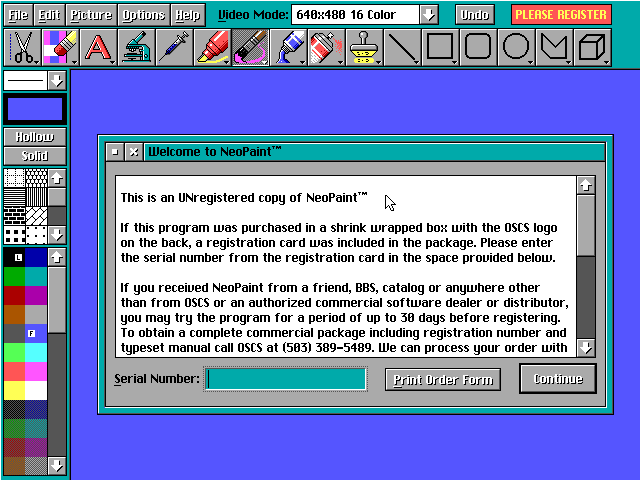The image size is (640, 480).
Task: Click the dialog system menu square button
Action: click(x=115, y=152)
